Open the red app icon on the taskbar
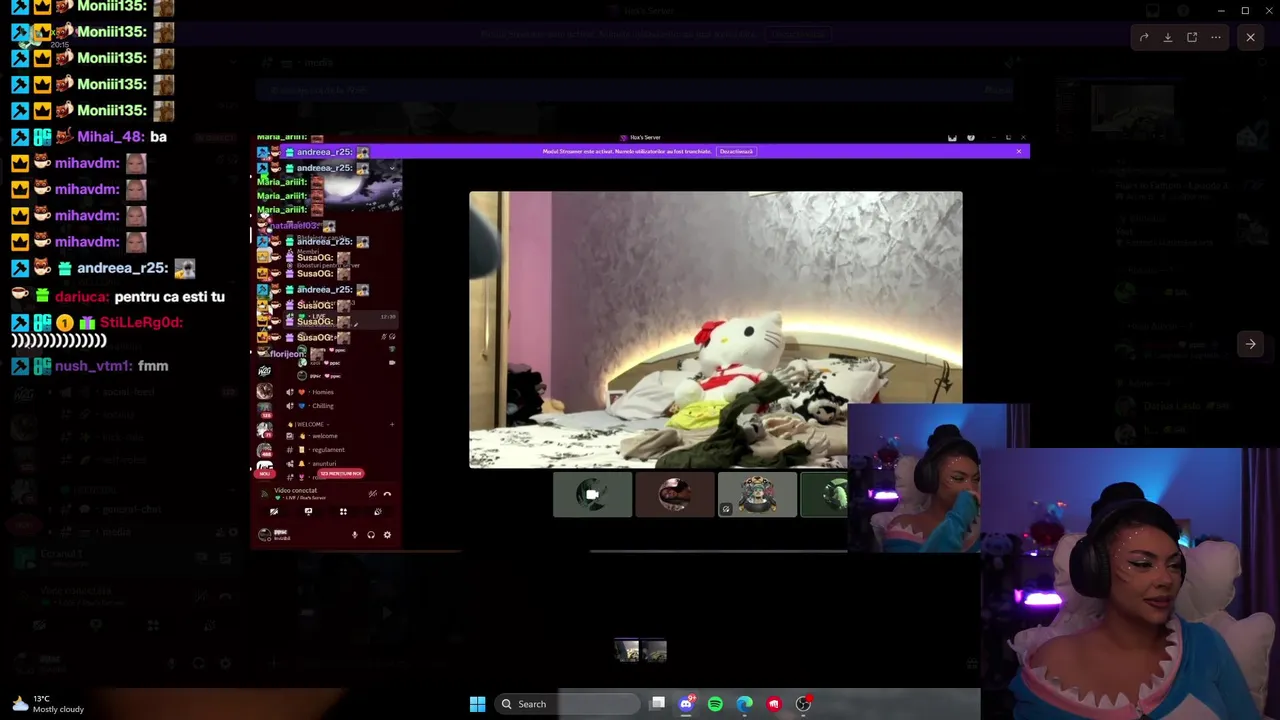1280x720 pixels. (773, 704)
